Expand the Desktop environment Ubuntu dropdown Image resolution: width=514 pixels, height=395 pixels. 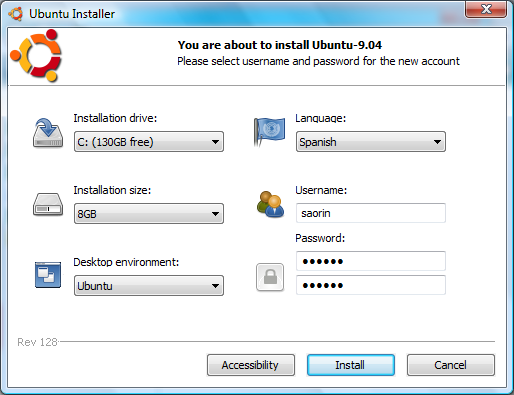pyautogui.click(x=149, y=286)
